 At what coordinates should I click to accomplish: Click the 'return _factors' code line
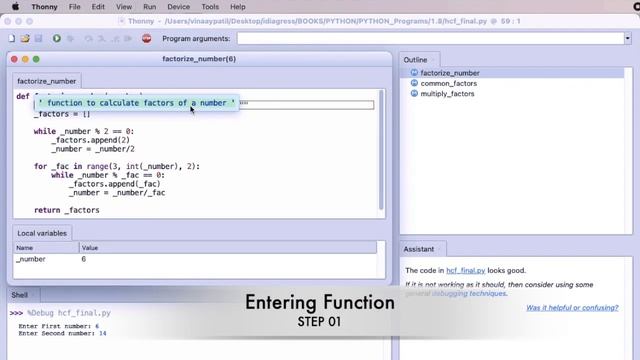click(67, 210)
